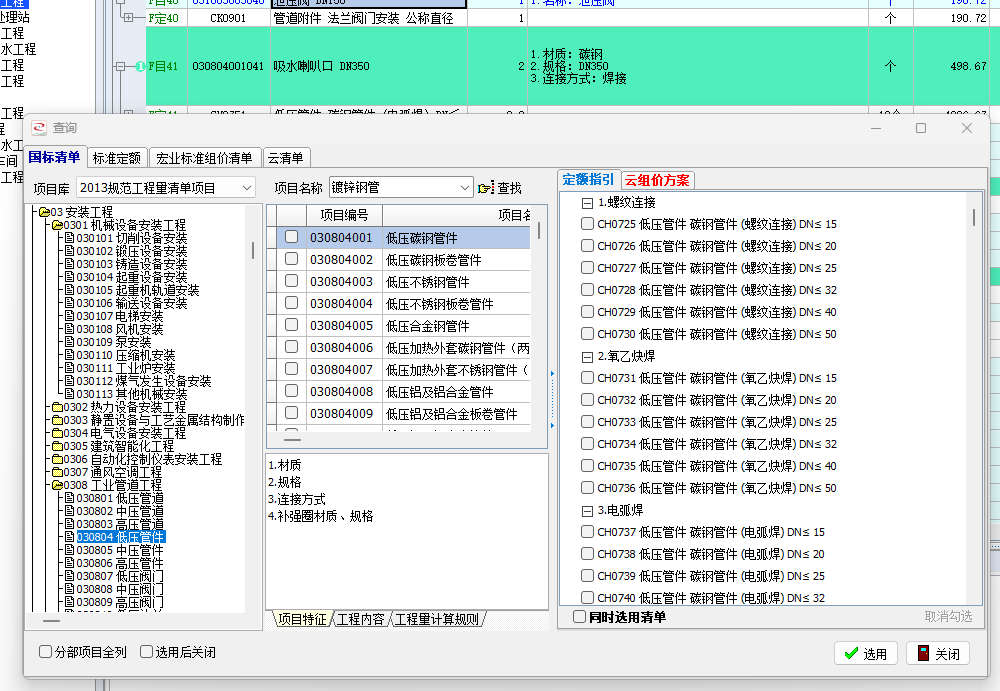Switch to the 云清单 tab
The width and height of the screenshot is (1000, 691).
[286, 158]
